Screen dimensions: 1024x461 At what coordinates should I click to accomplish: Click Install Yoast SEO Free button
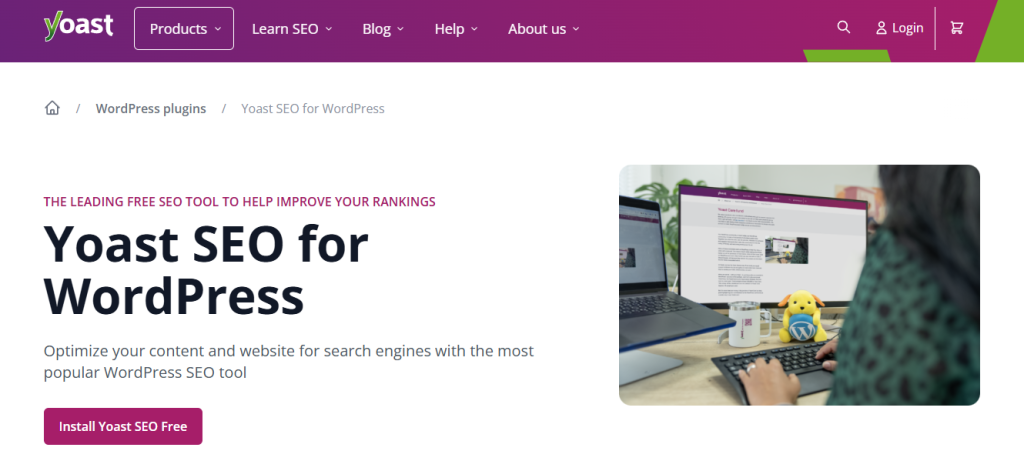(x=123, y=426)
